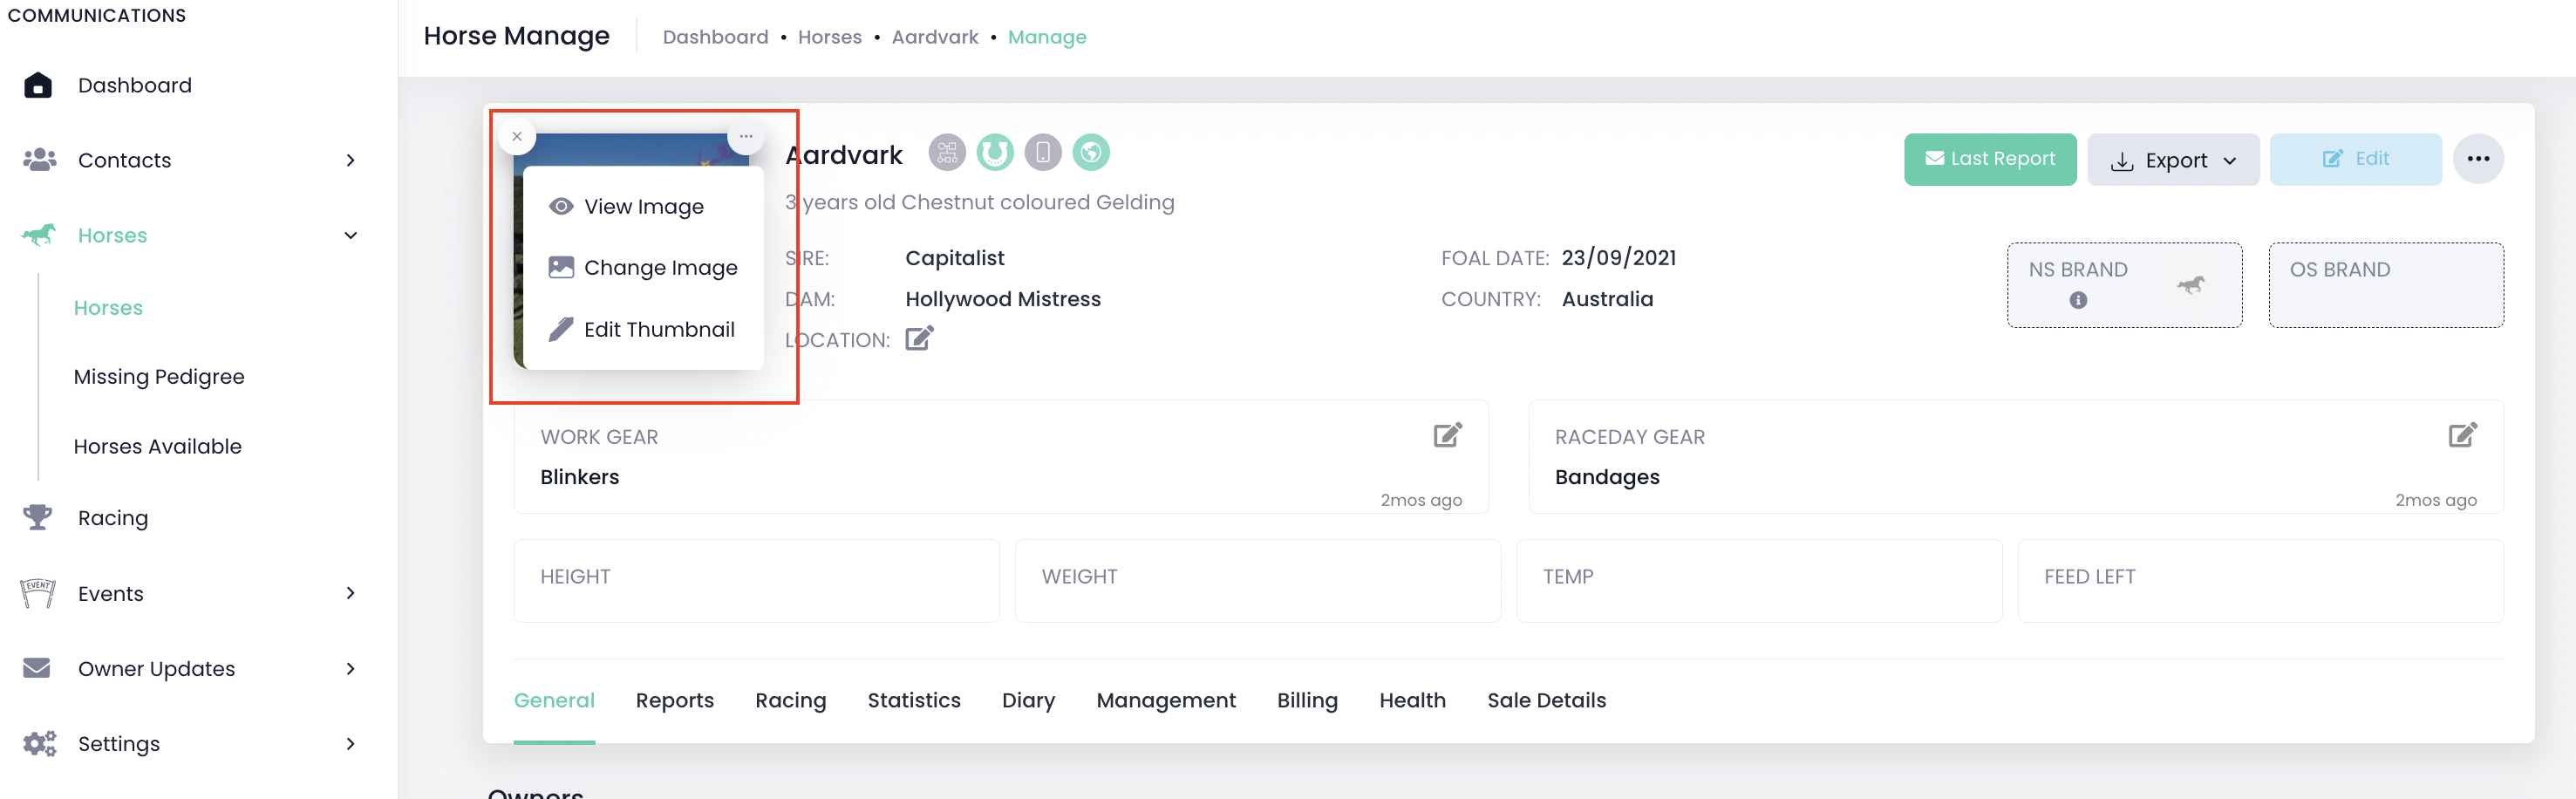Expand the Owner Updates menu
2576x799 pixels.
[x=350, y=669]
